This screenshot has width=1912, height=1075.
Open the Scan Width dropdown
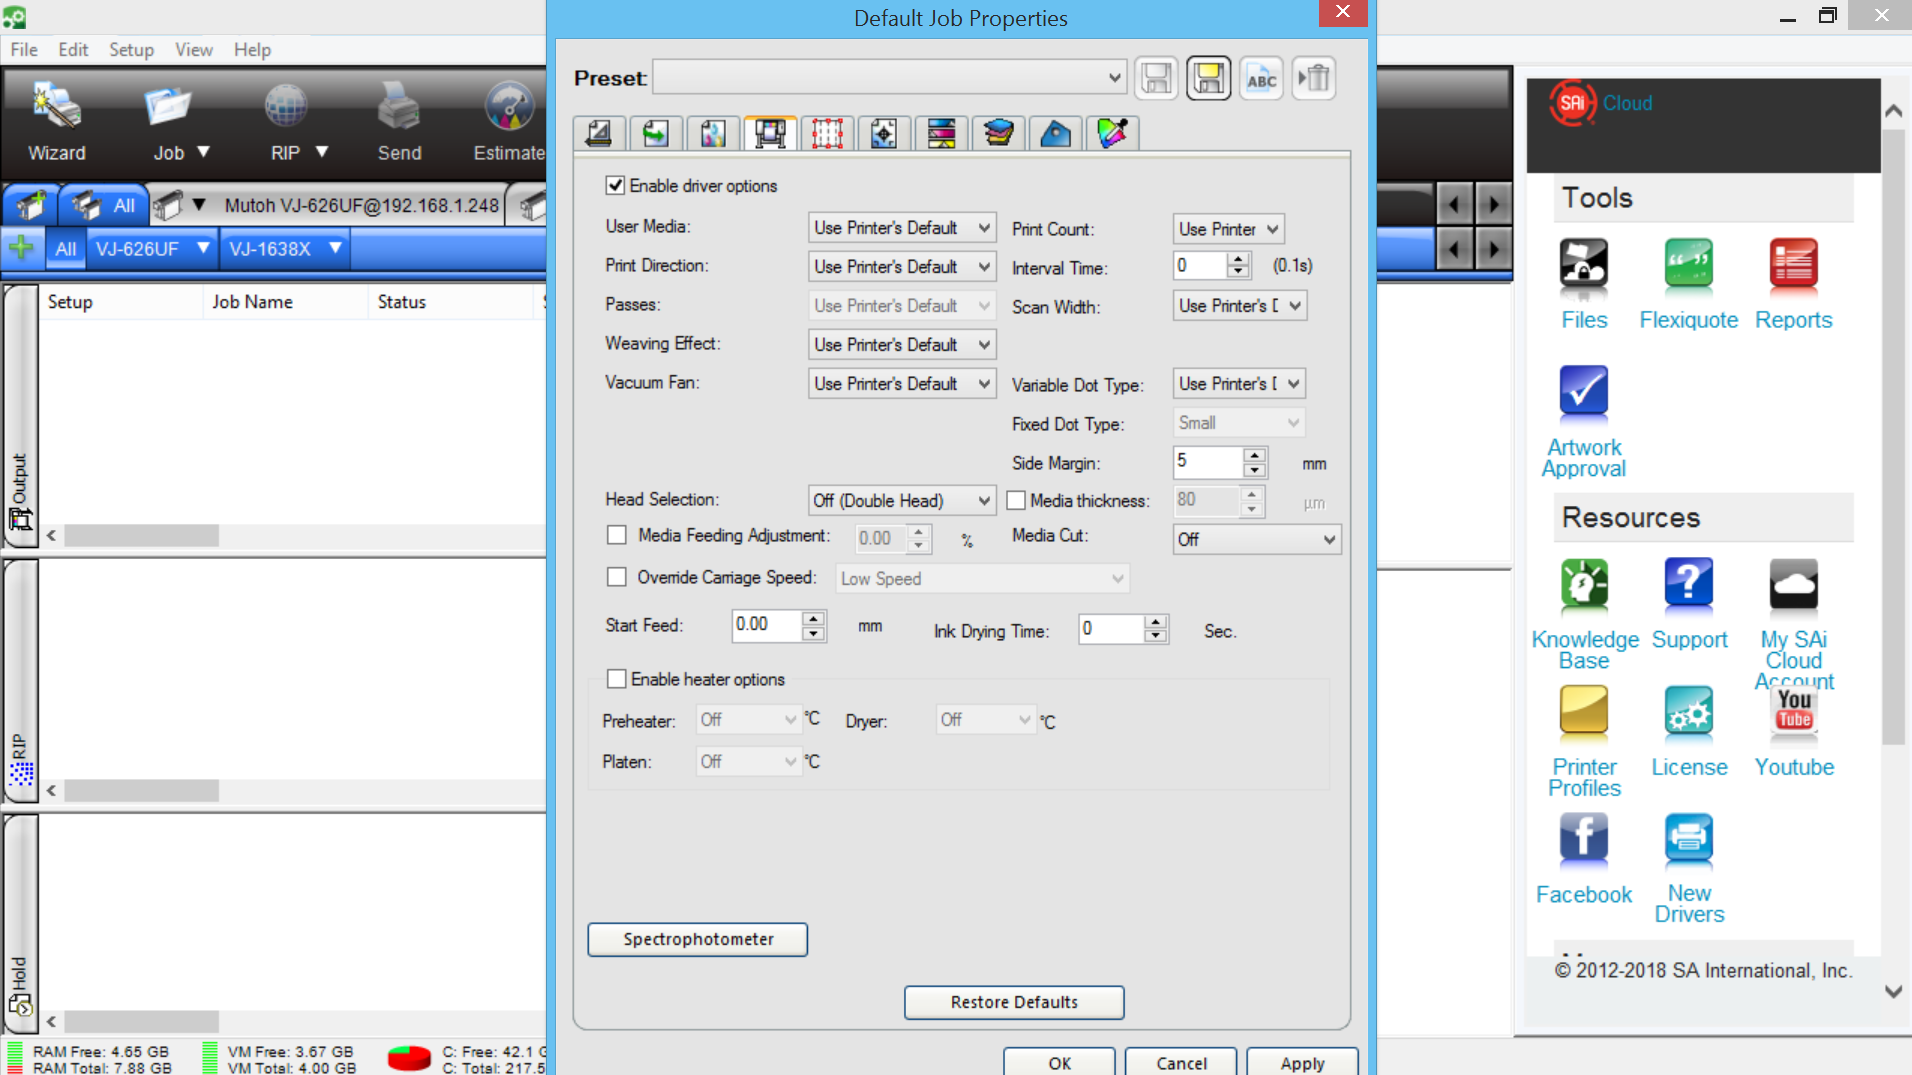[x=1239, y=306]
